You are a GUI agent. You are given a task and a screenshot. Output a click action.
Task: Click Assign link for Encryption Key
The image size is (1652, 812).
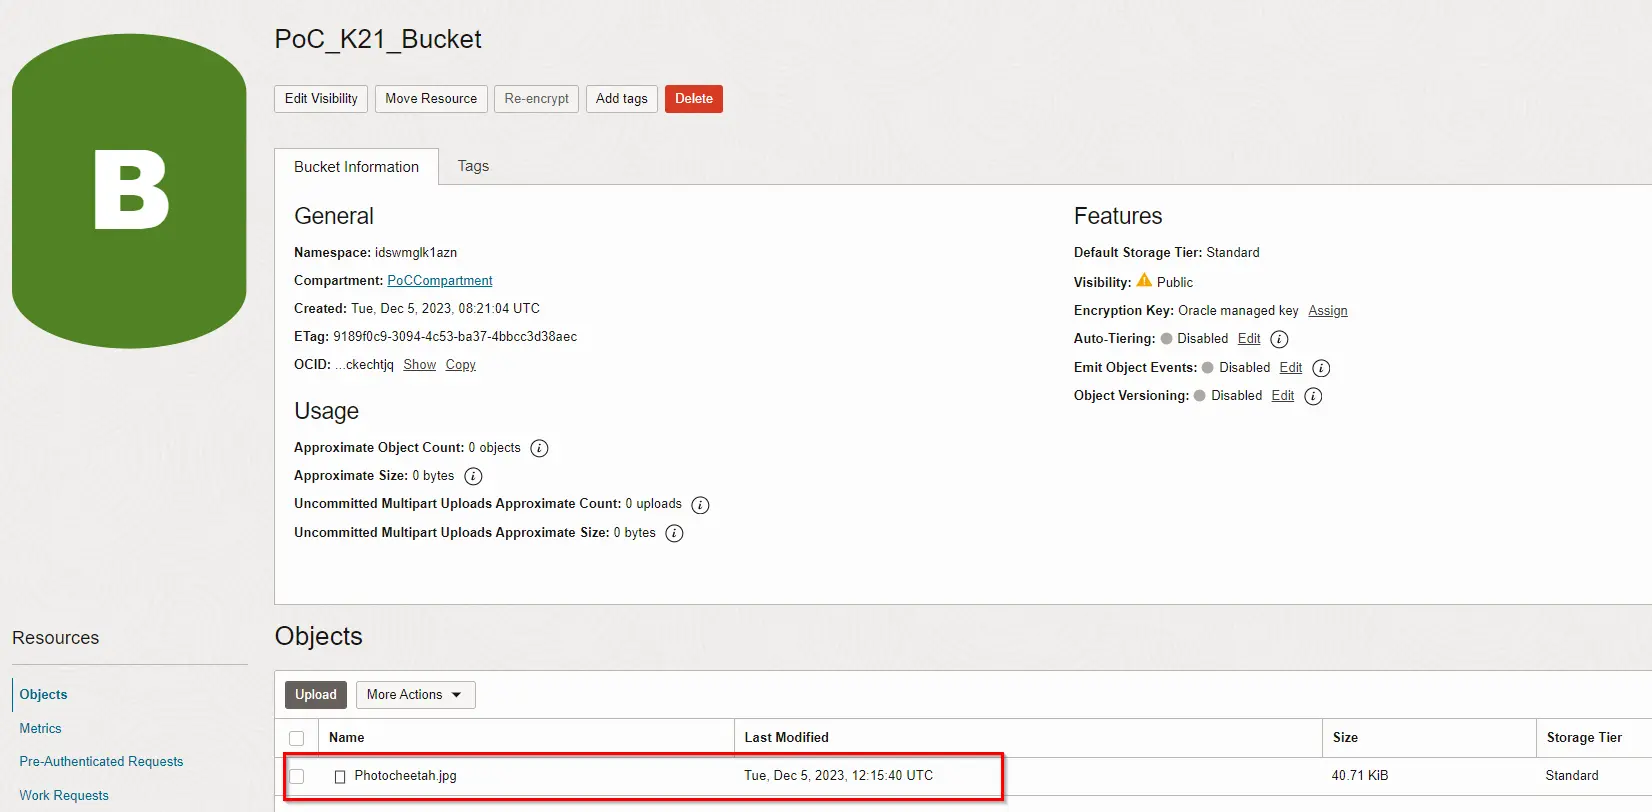point(1327,311)
